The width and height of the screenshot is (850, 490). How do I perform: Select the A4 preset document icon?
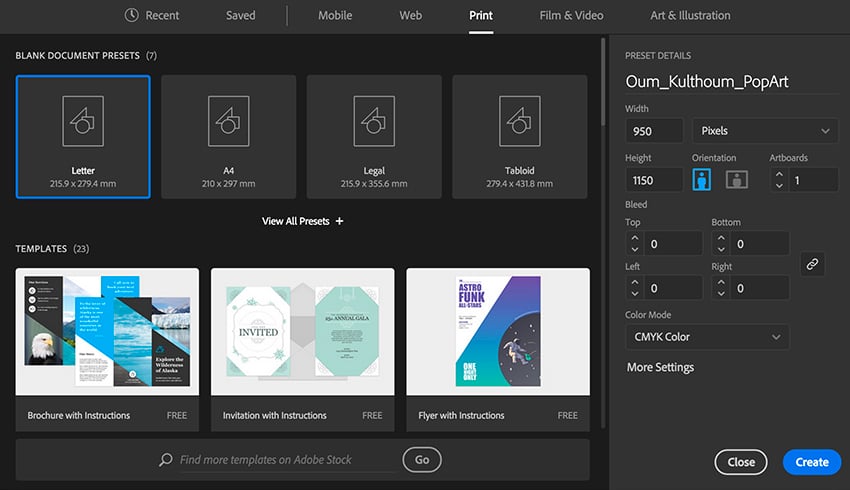[229, 121]
